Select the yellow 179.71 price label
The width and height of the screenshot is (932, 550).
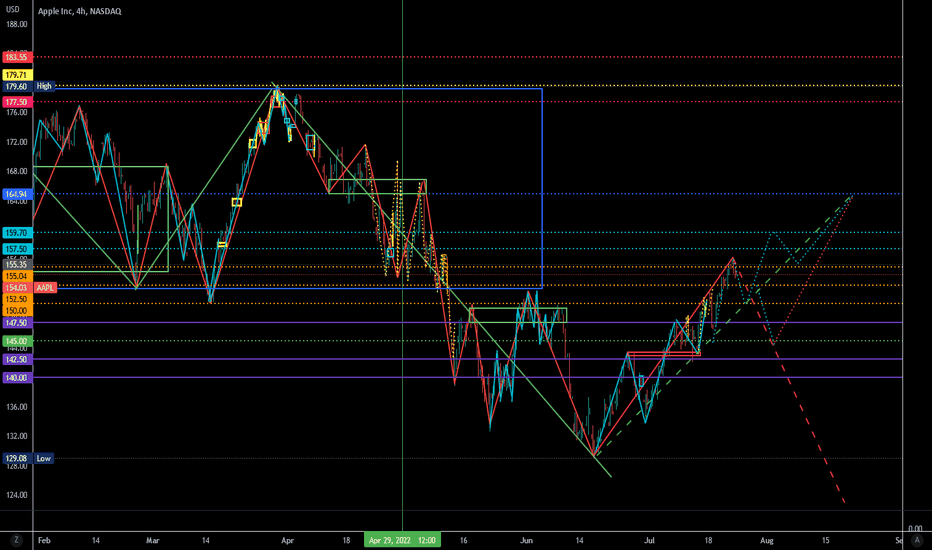pos(17,75)
